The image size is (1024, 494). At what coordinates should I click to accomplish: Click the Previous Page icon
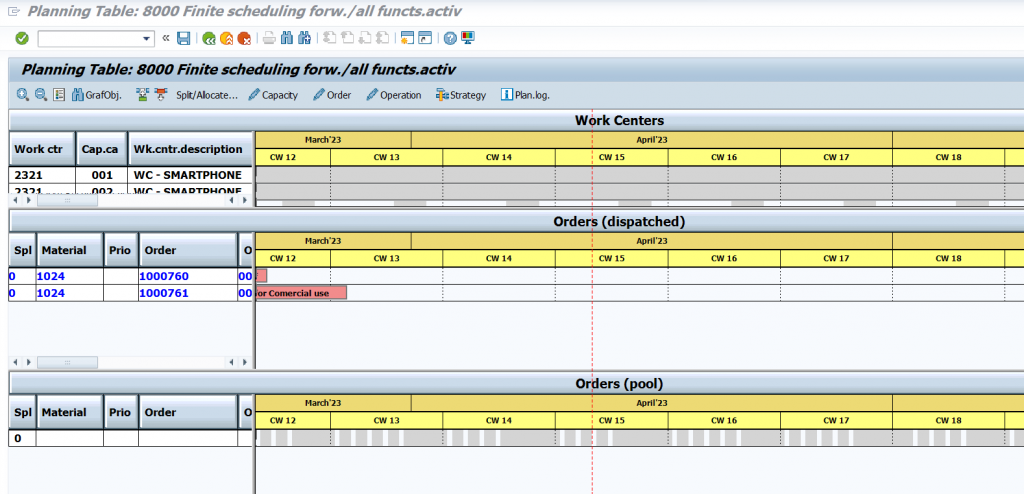coord(347,39)
